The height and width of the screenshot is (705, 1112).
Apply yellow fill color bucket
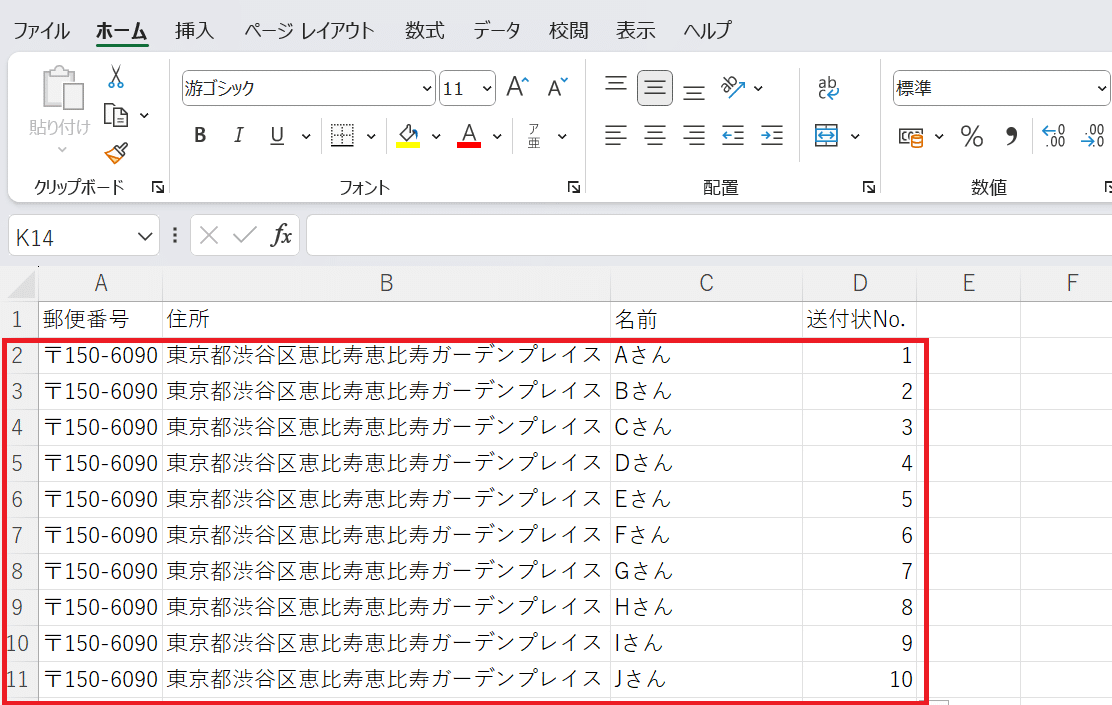coord(408,135)
